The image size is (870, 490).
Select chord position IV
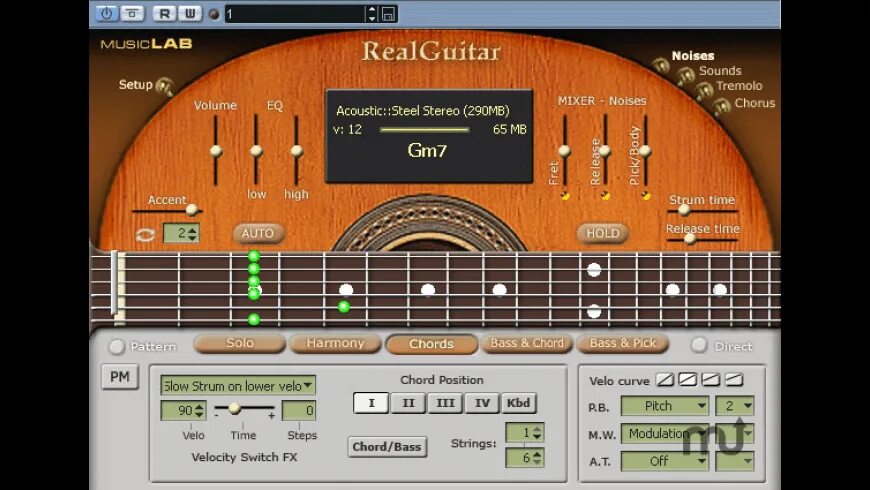482,403
